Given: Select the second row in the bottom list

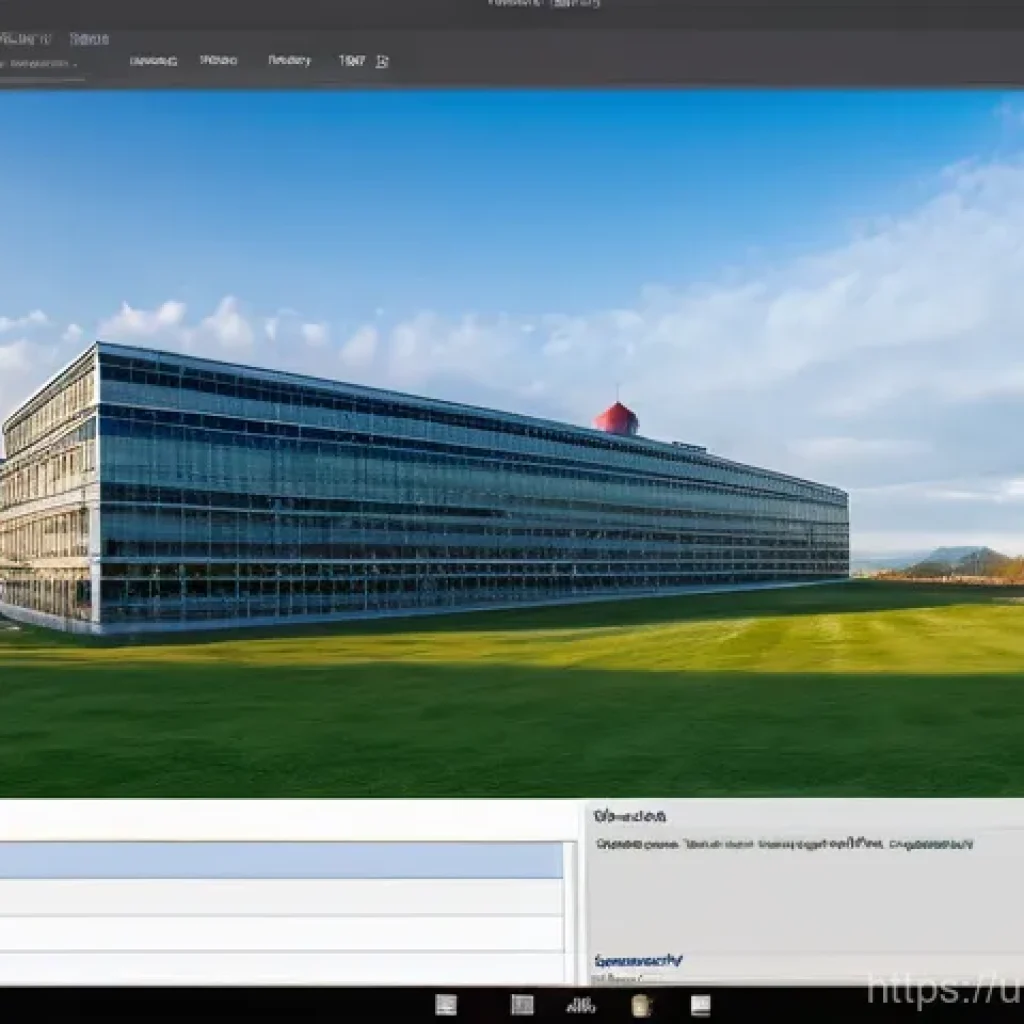Looking at the screenshot, I should coord(280,897).
